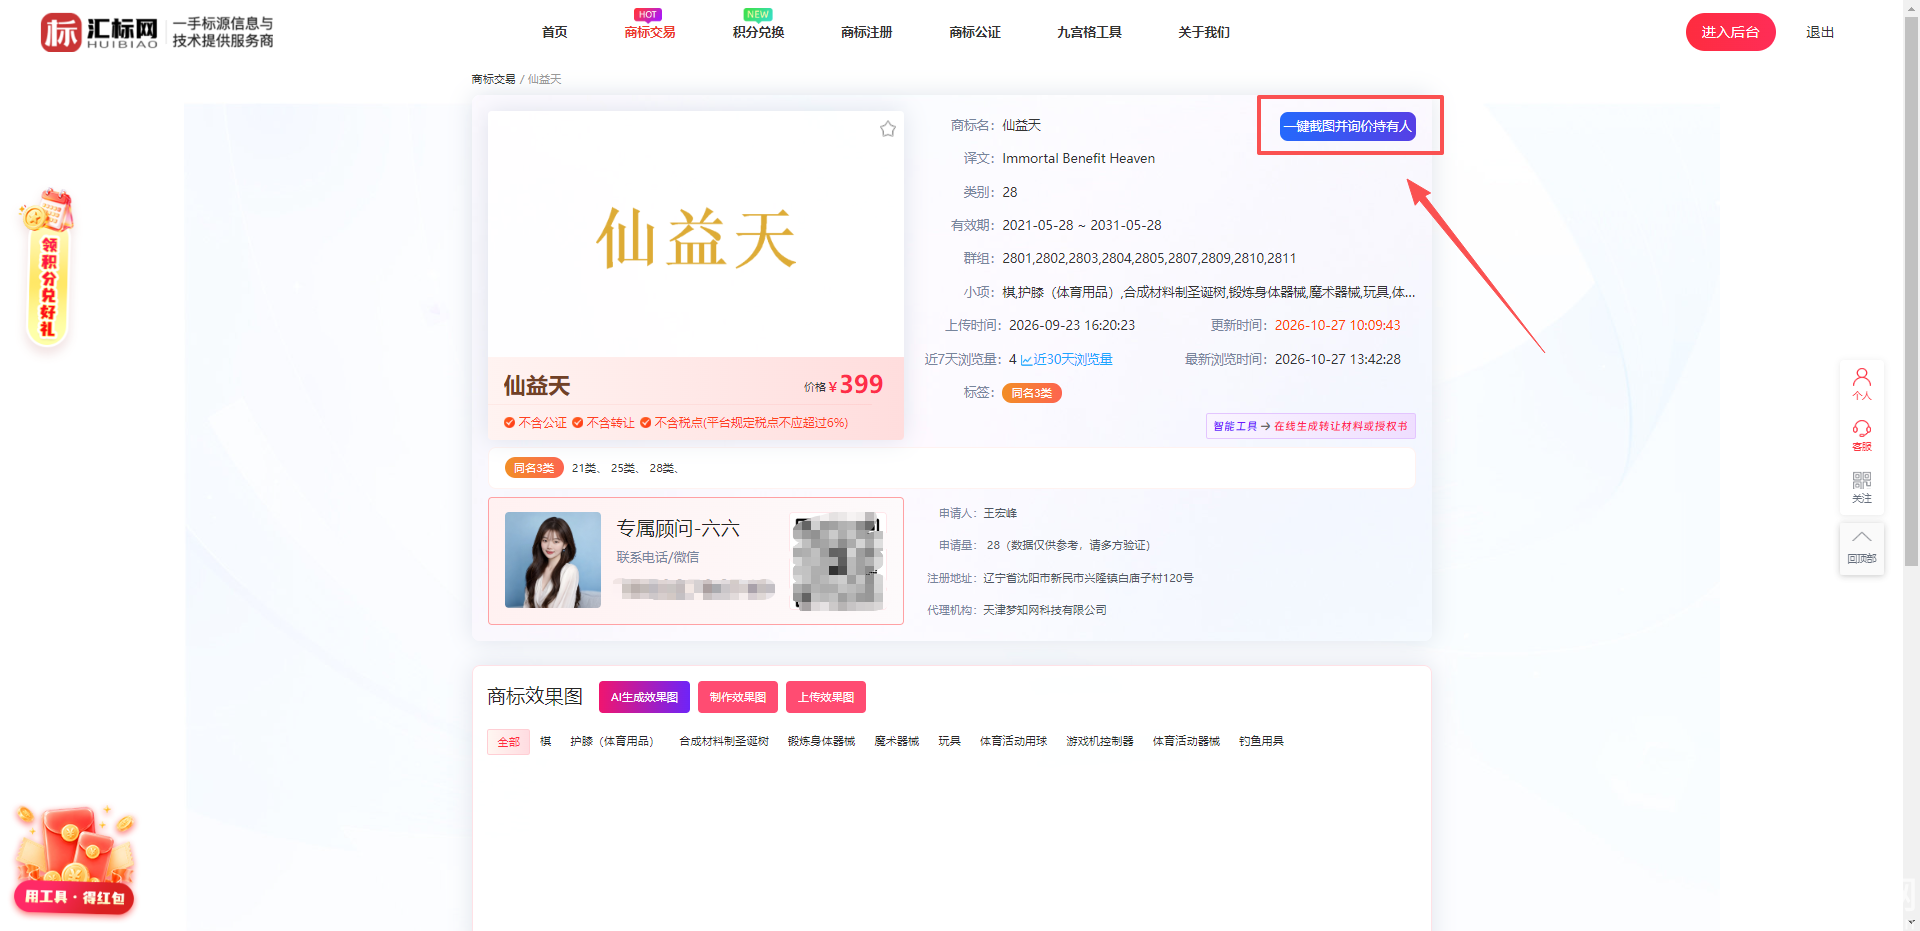
Task: Select 体育活动用球 filter tab
Action: tap(1013, 741)
